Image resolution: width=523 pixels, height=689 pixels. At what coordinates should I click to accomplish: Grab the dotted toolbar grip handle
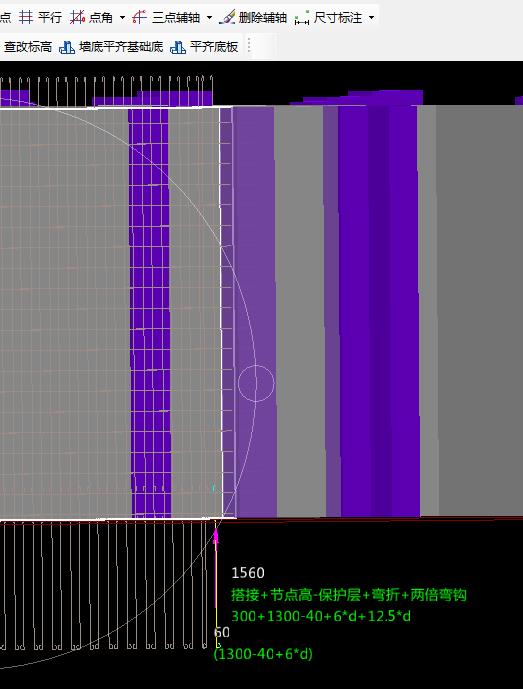click(249, 46)
